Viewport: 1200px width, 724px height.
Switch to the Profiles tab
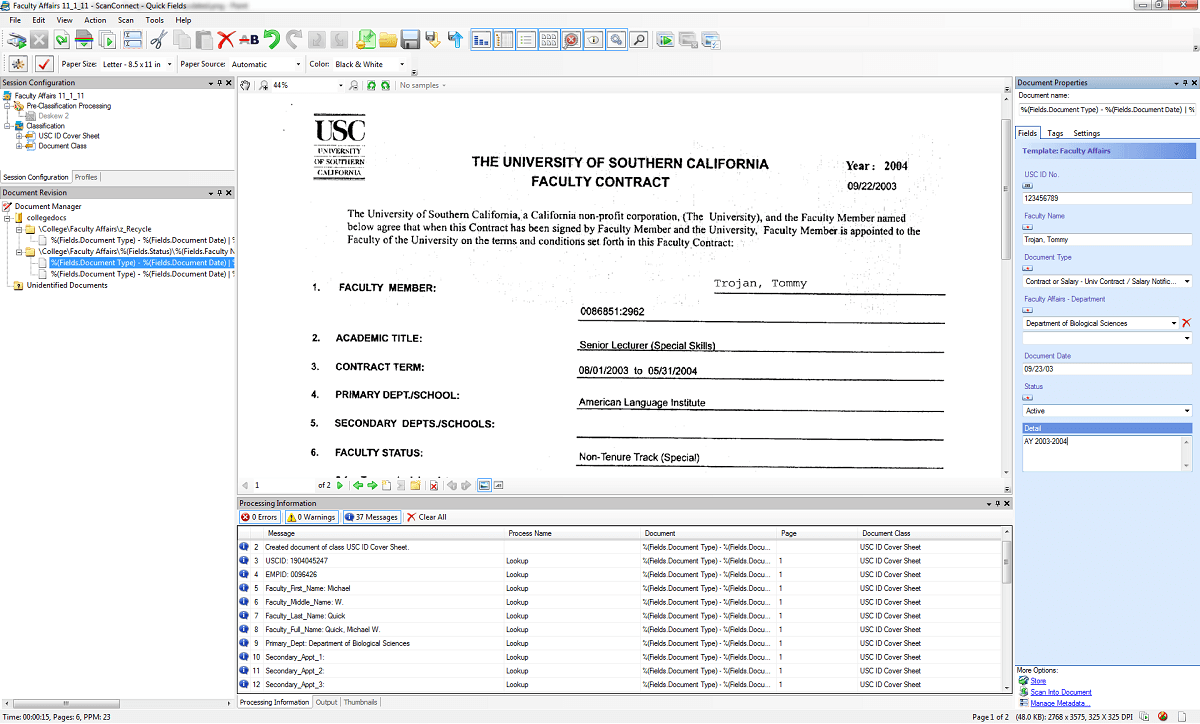pyautogui.click(x=86, y=177)
